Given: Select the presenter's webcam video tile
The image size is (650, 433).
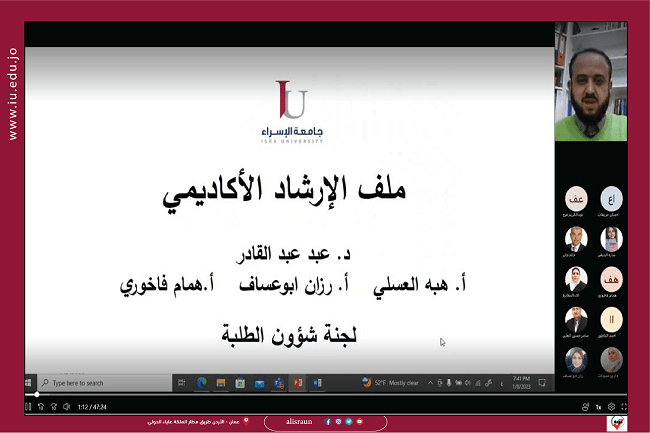Looking at the screenshot, I should pyautogui.click(x=590, y=87).
